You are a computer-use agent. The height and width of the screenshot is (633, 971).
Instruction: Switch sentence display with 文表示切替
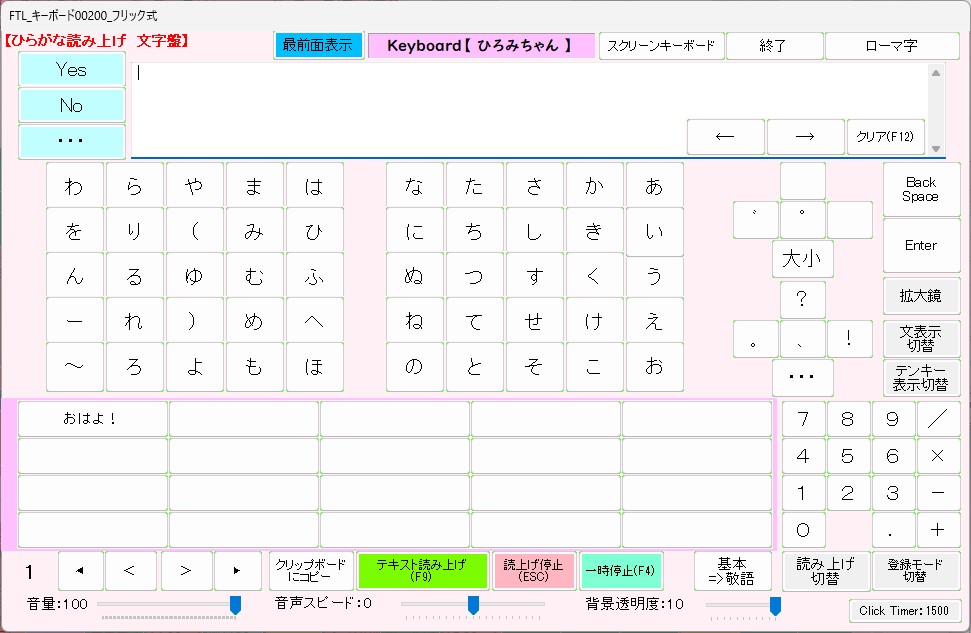(x=920, y=337)
